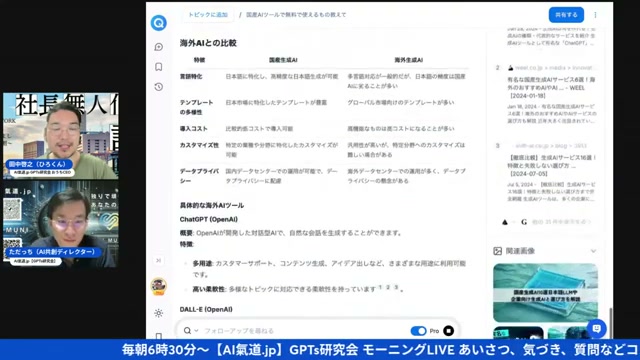
Task: Open source 2 有名な国産生成AIサービス6選
Action: 551,88
